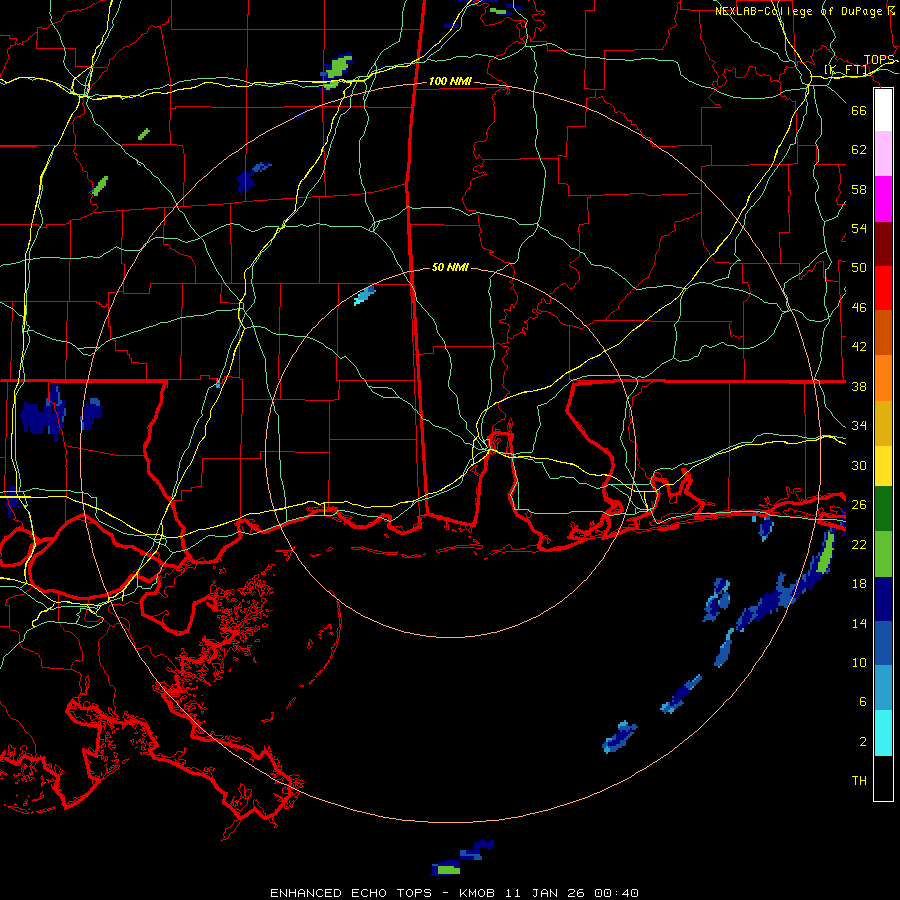Click the legend value "30"
900x900 pixels.
click(859, 465)
